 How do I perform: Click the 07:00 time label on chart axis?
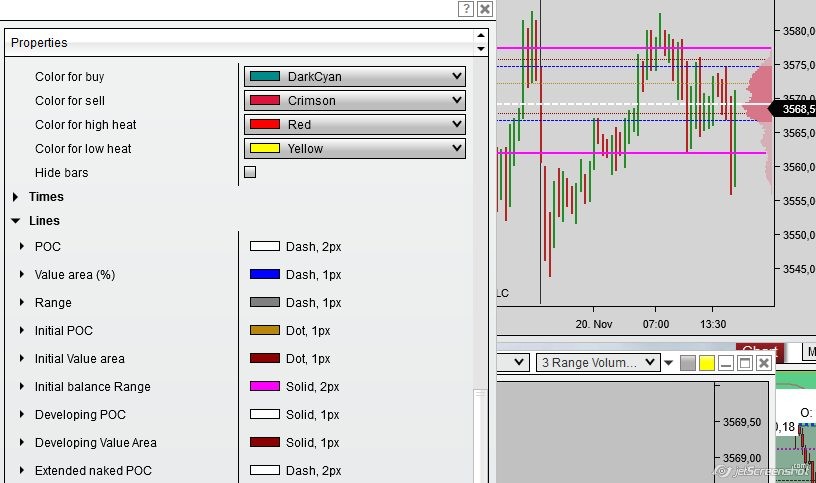656,324
